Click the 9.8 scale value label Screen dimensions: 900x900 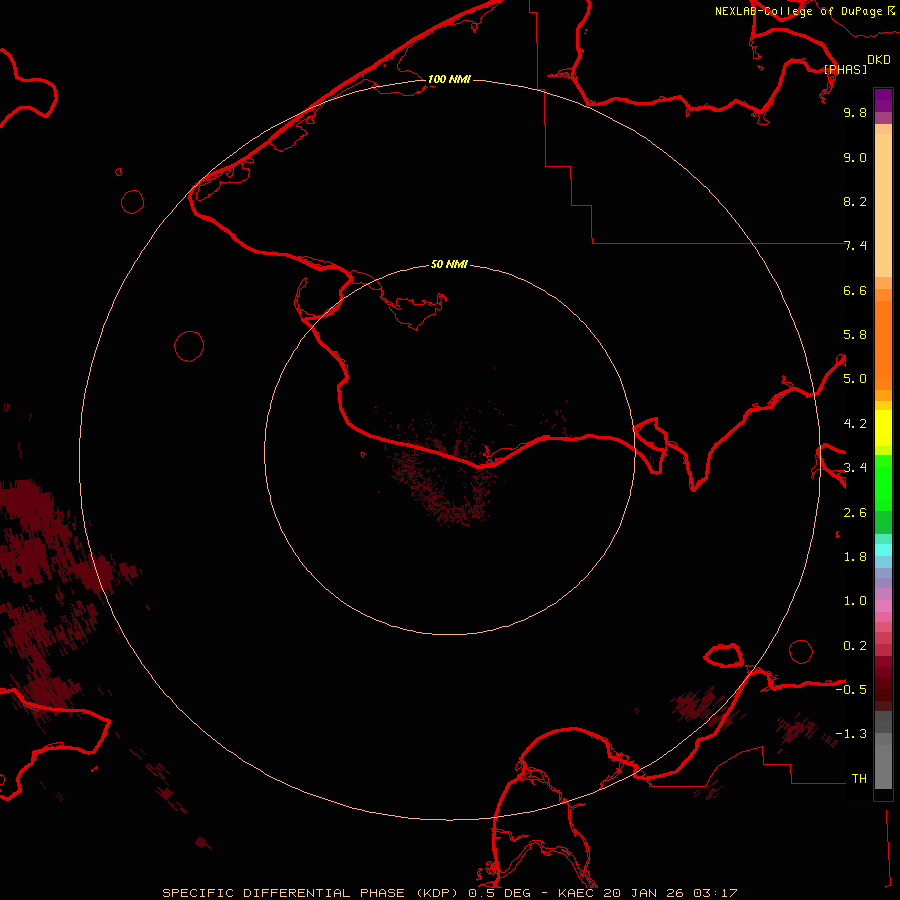[x=854, y=113]
